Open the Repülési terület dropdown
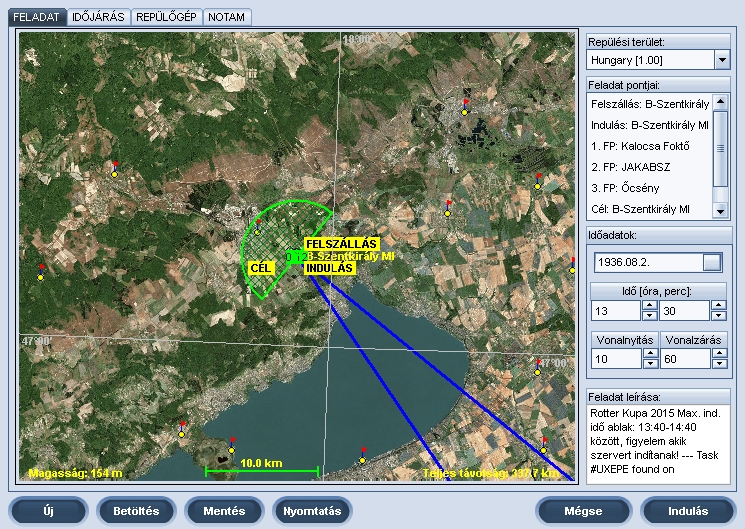Viewport: 745px width, 529px height. [721, 60]
